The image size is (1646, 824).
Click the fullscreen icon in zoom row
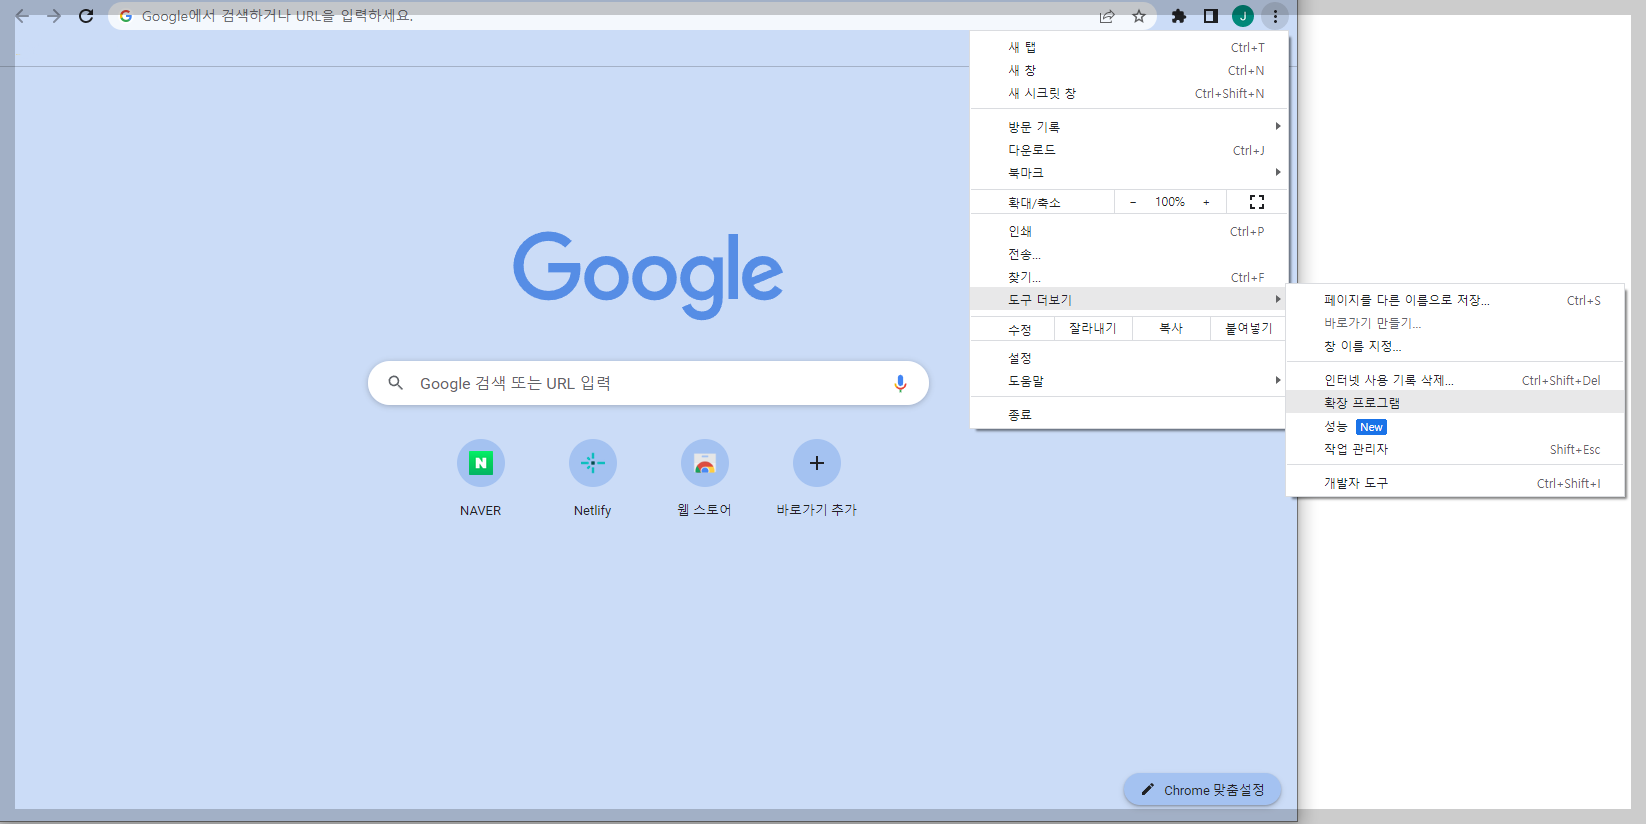1257,202
